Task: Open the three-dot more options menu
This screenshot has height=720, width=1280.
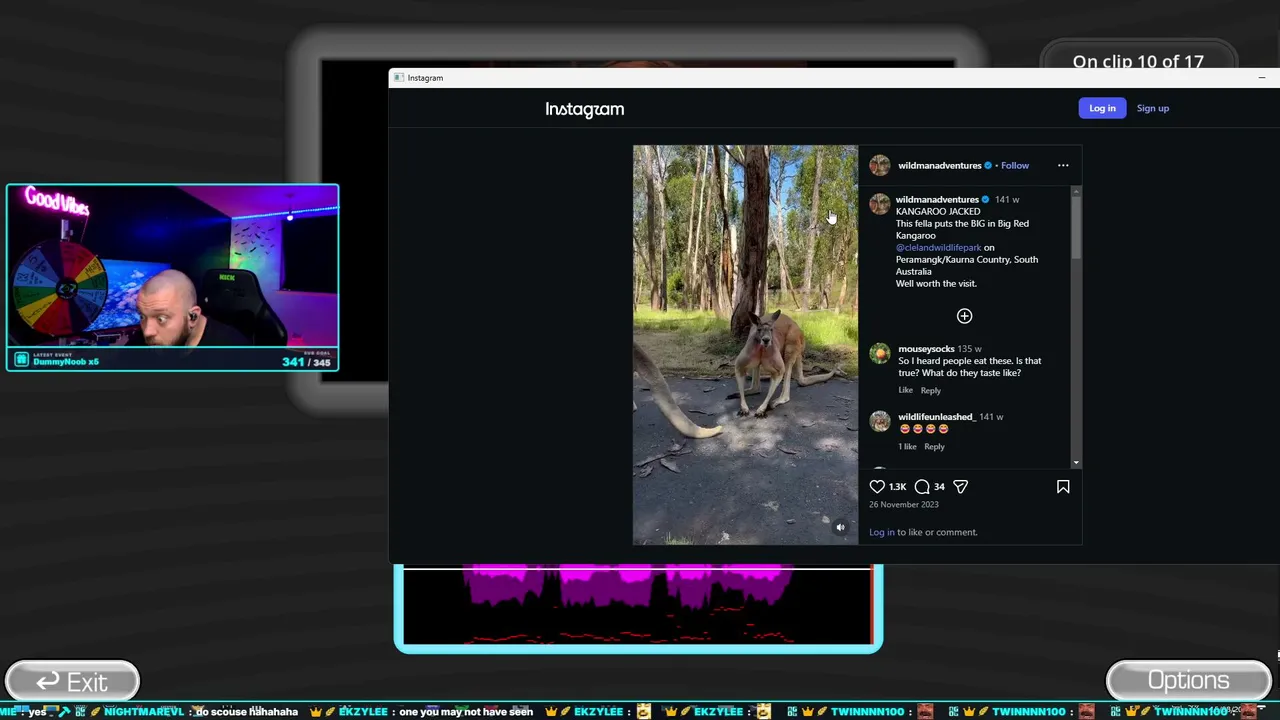Action: point(1063,165)
